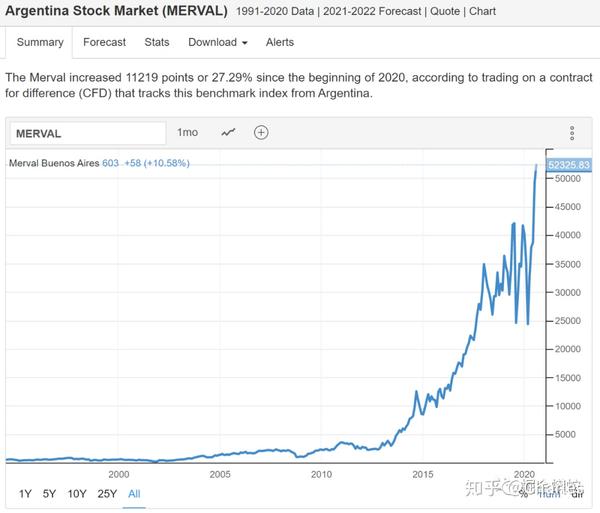Expand the Download dropdown
The image size is (600, 513).
[x=218, y=42]
